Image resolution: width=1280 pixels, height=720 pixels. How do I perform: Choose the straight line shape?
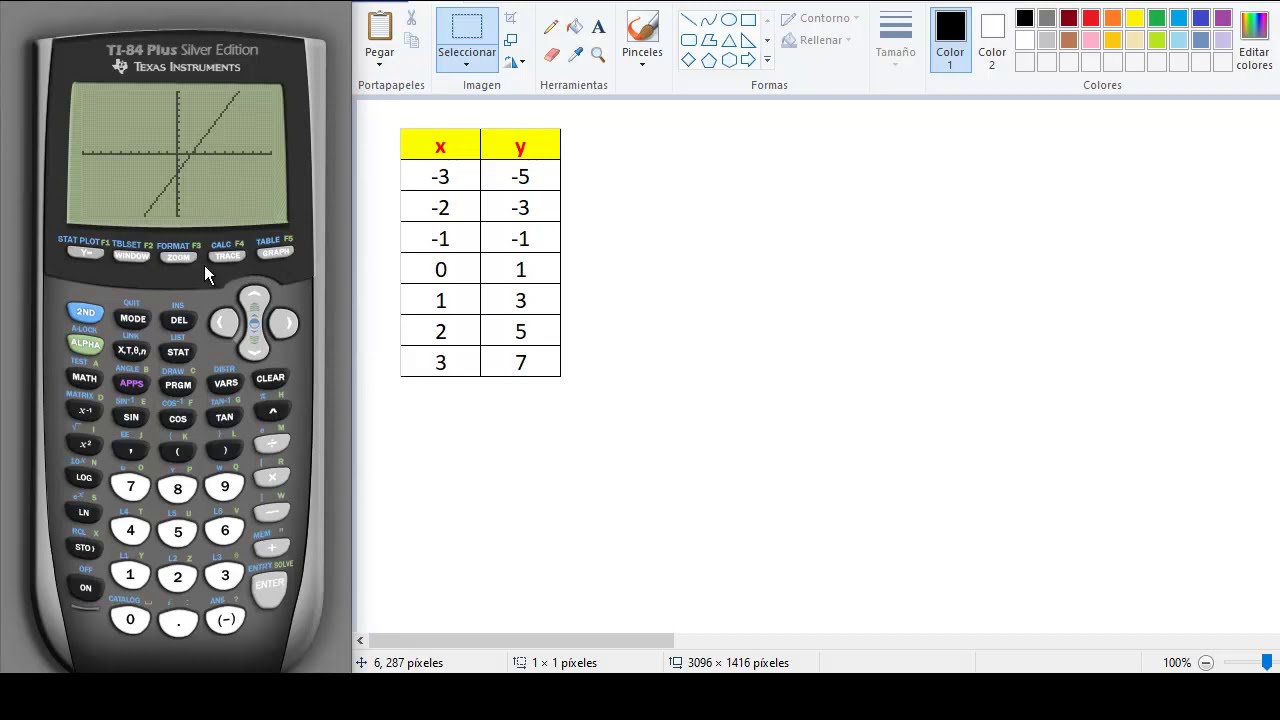[x=688, y=20]
